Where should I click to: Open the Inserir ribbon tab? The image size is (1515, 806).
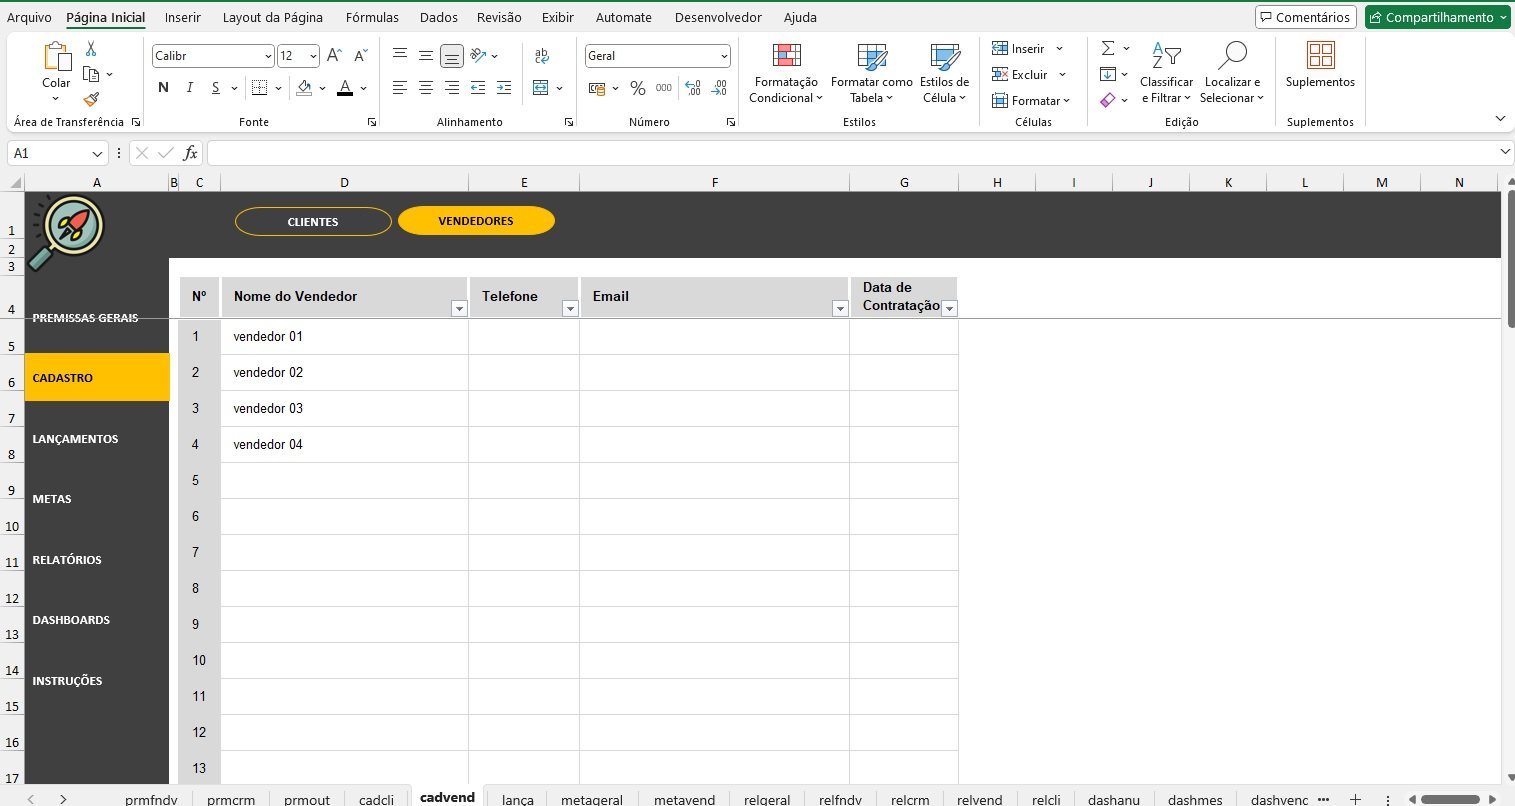183,17
